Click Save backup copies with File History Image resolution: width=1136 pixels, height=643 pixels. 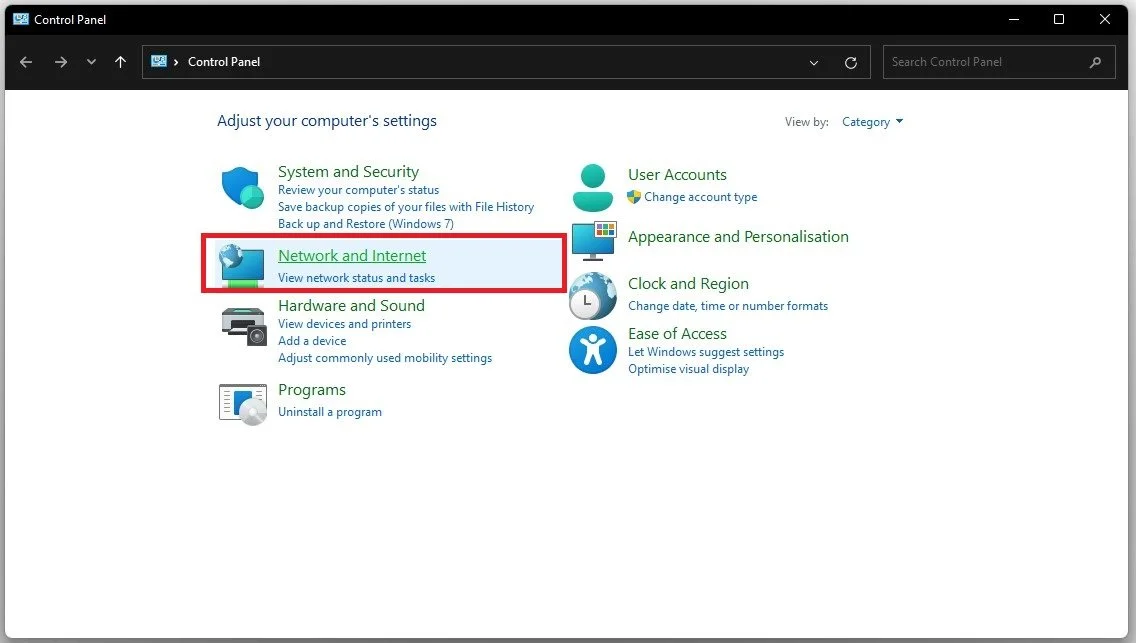coord(406,207)
